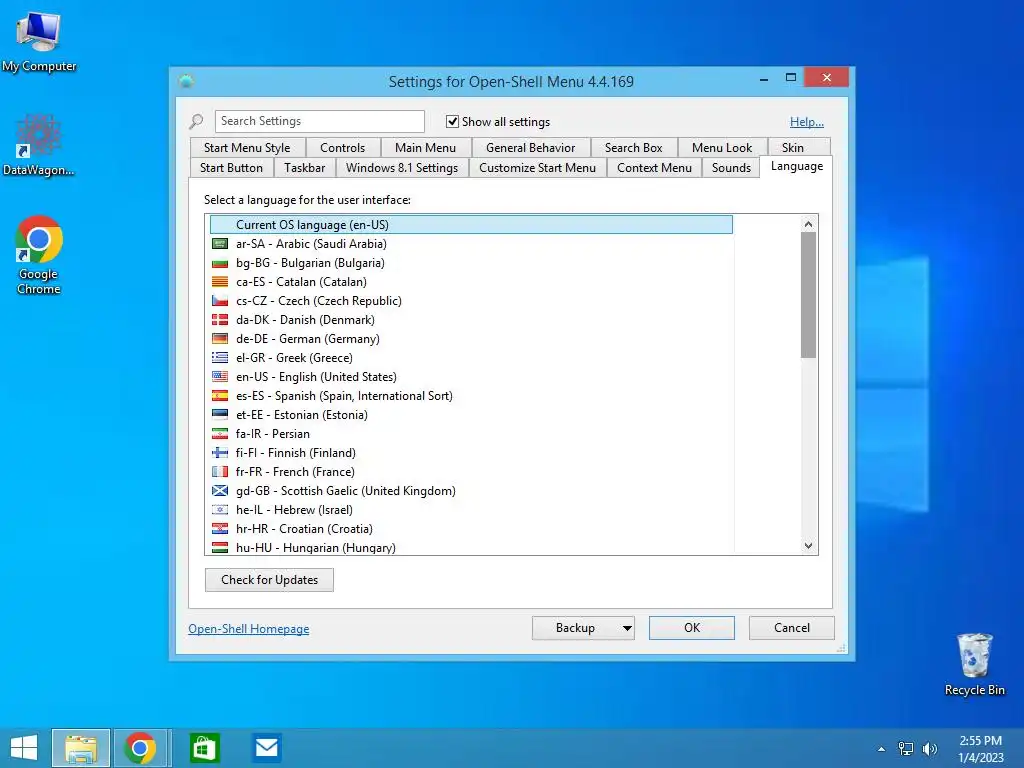1024x768 pixels.
Task: Open Windows 8.1 Settings tab
Action: tap(402, 168)
